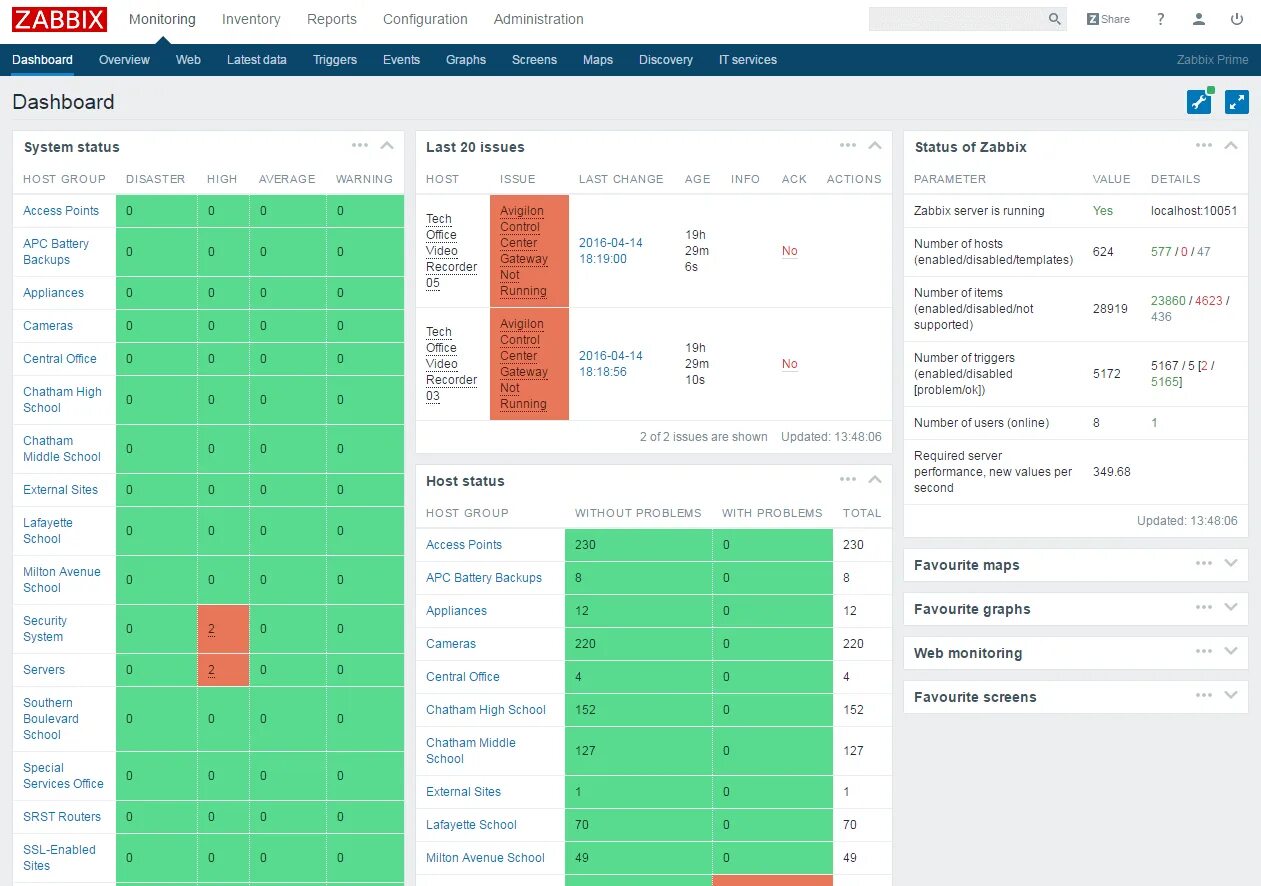
Task: Expand the Favourite maps widget
Action: click(x=1231, y=564)
